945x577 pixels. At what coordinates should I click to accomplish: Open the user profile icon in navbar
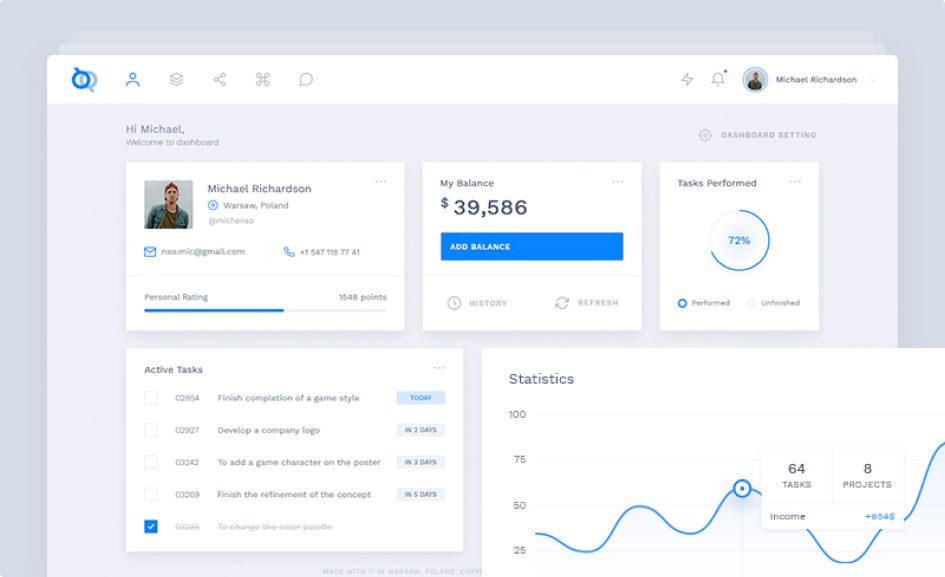click(130, 80)
